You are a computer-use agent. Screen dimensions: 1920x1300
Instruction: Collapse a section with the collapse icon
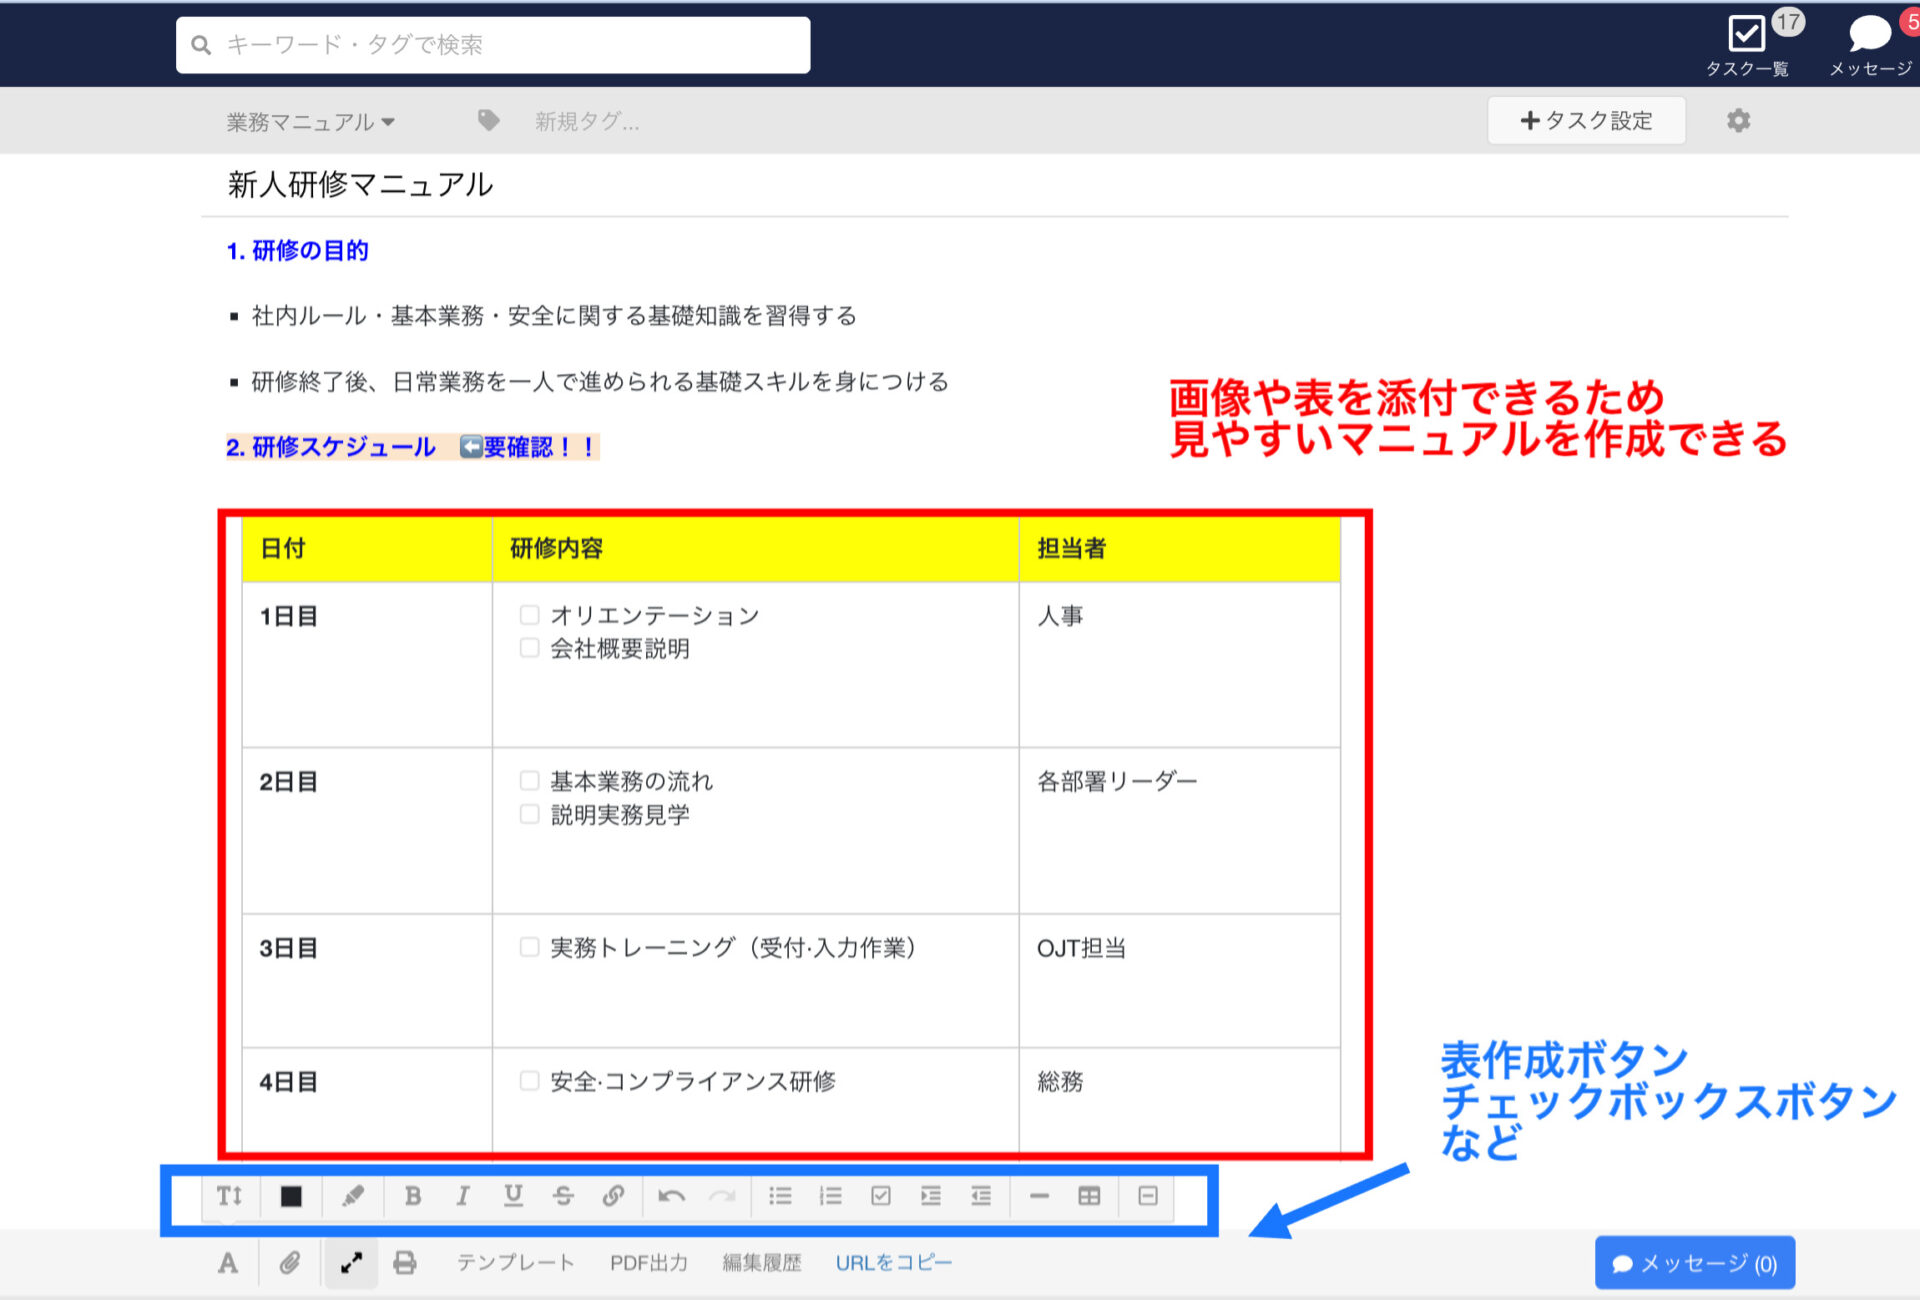tap(1147, 1196)
